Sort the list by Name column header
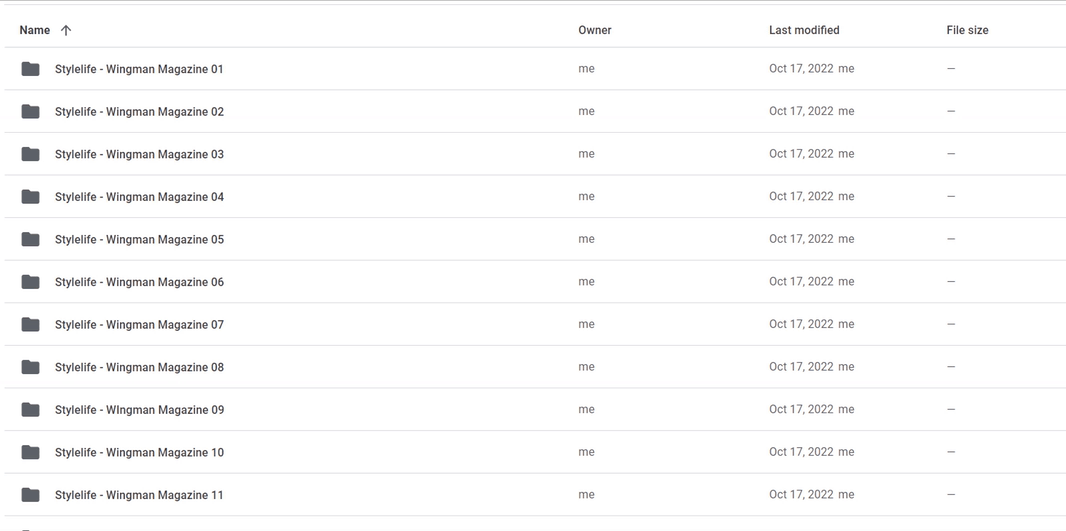The width and height of the screenshot is (1066, 531). [35, 30]
